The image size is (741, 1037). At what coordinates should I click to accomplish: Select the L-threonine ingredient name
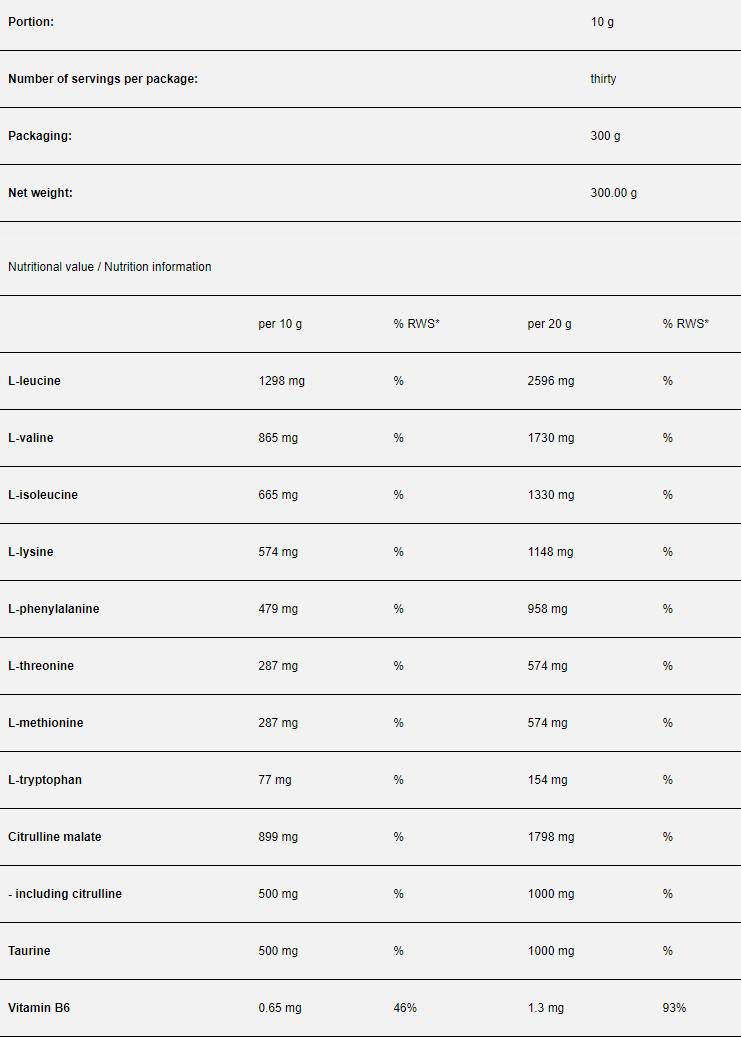tap(40, 666)
